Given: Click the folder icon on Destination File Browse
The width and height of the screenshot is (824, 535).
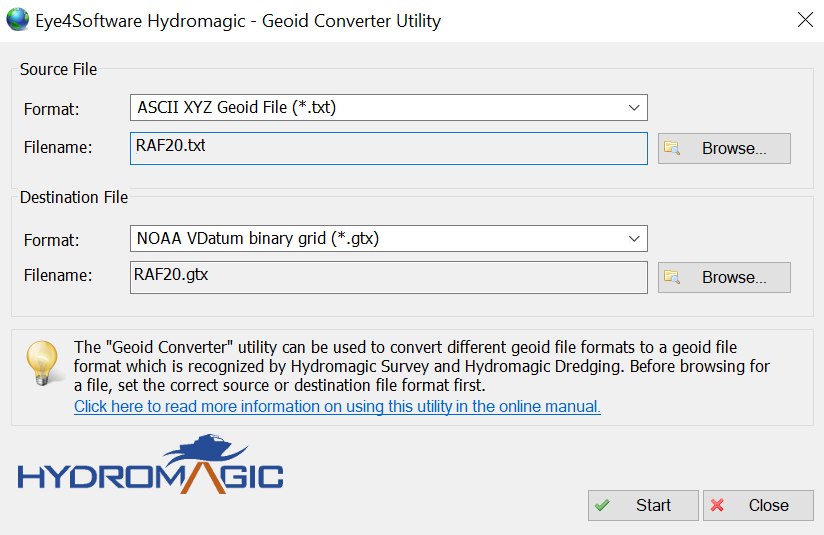Looking at the screenshot, I should (672, 278).
